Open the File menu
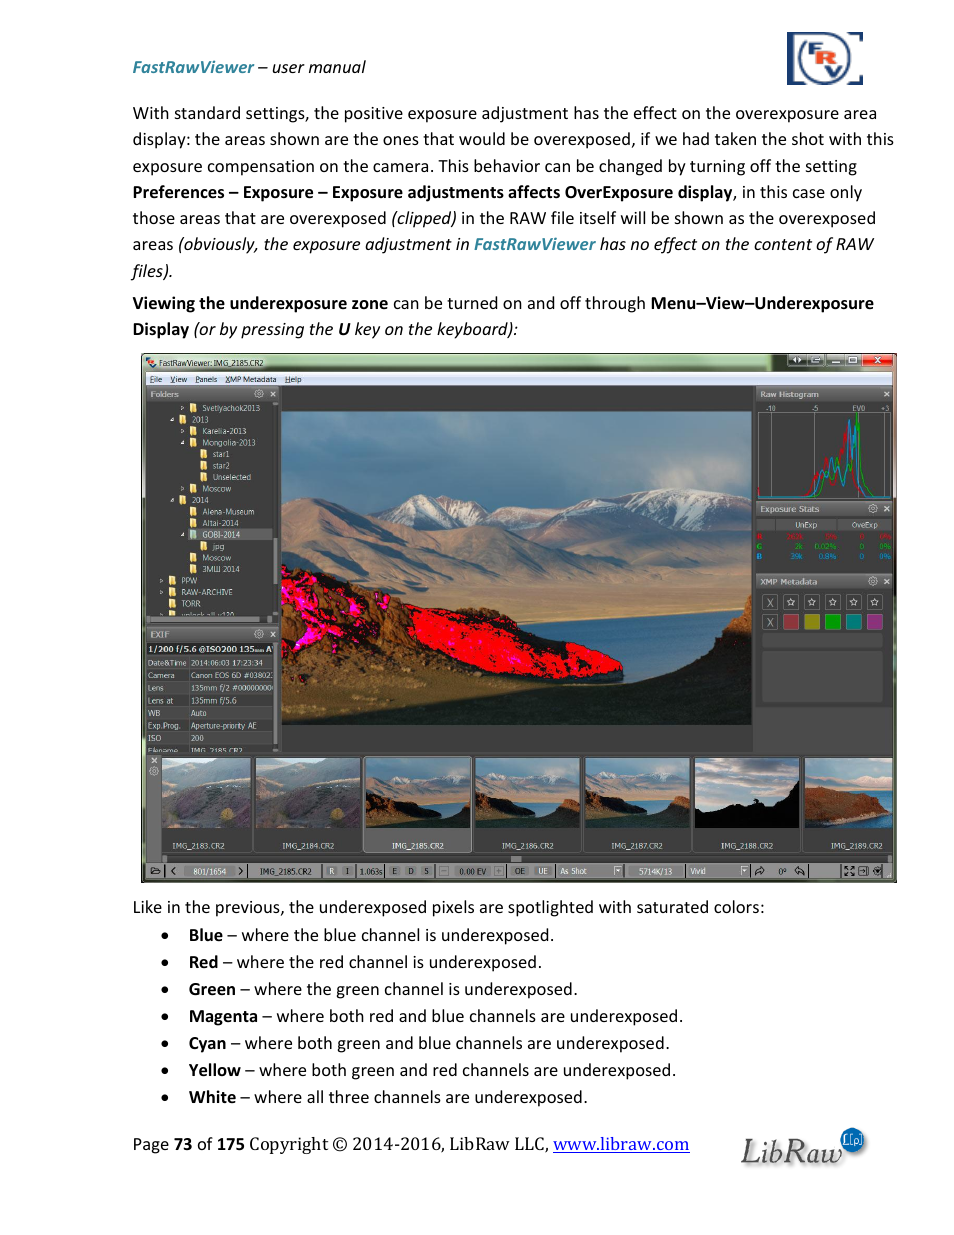This screenshot has width=954, height=1235. (x=156, y=379)
